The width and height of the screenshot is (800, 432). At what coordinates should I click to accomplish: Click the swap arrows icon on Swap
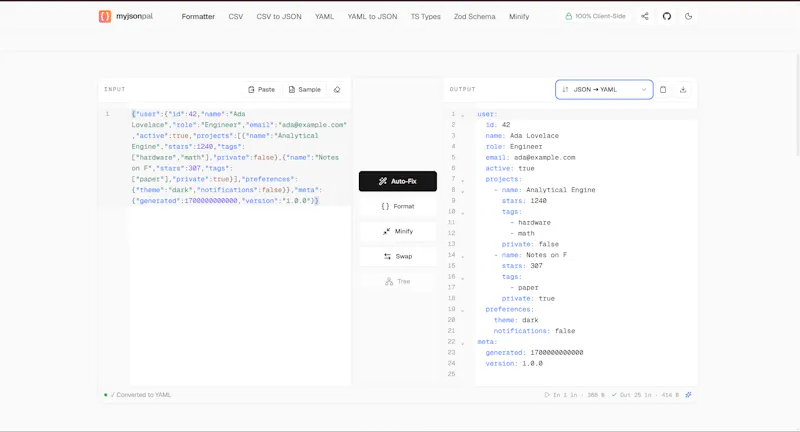pyautogui.click(x=387, y=256)
